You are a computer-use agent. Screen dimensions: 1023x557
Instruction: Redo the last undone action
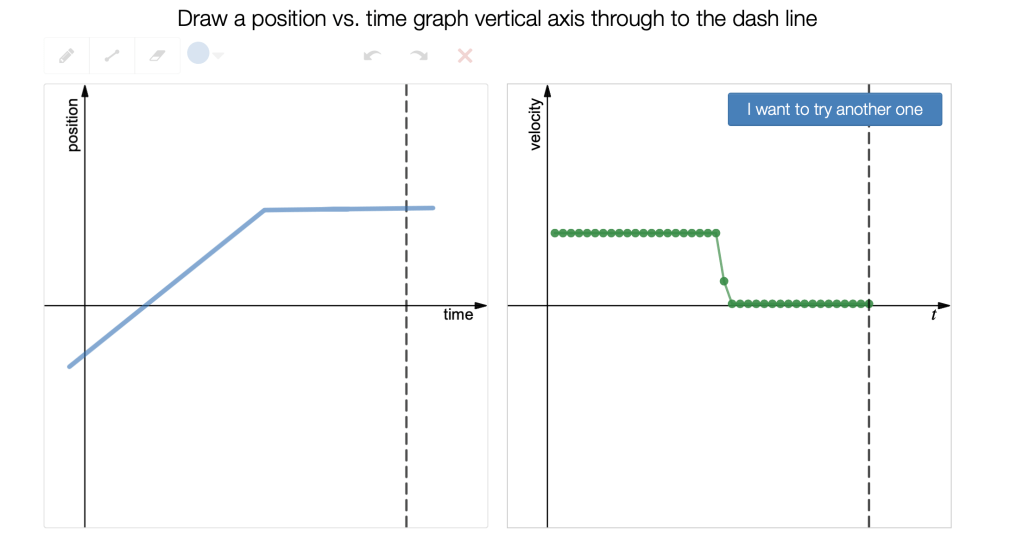pyautogui.click(x=419, y=56)
